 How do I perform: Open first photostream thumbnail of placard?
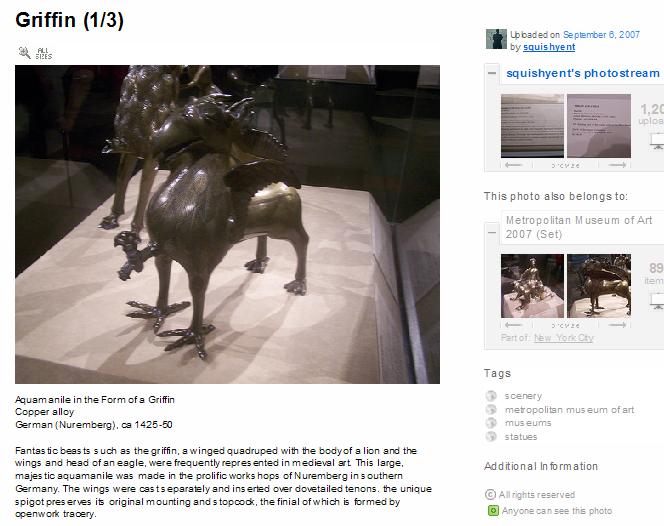pyautogui.click(x=532, y=126)
